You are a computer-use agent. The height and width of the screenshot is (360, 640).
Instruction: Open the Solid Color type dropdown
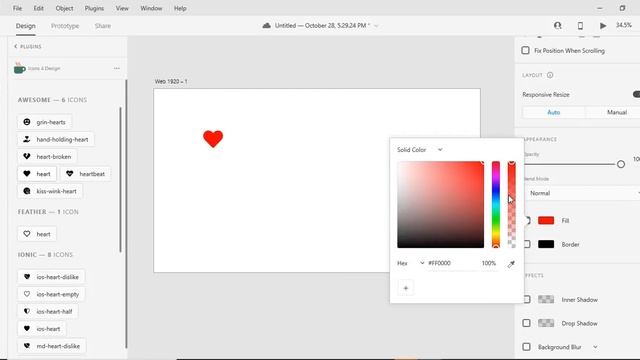point(420,150)
